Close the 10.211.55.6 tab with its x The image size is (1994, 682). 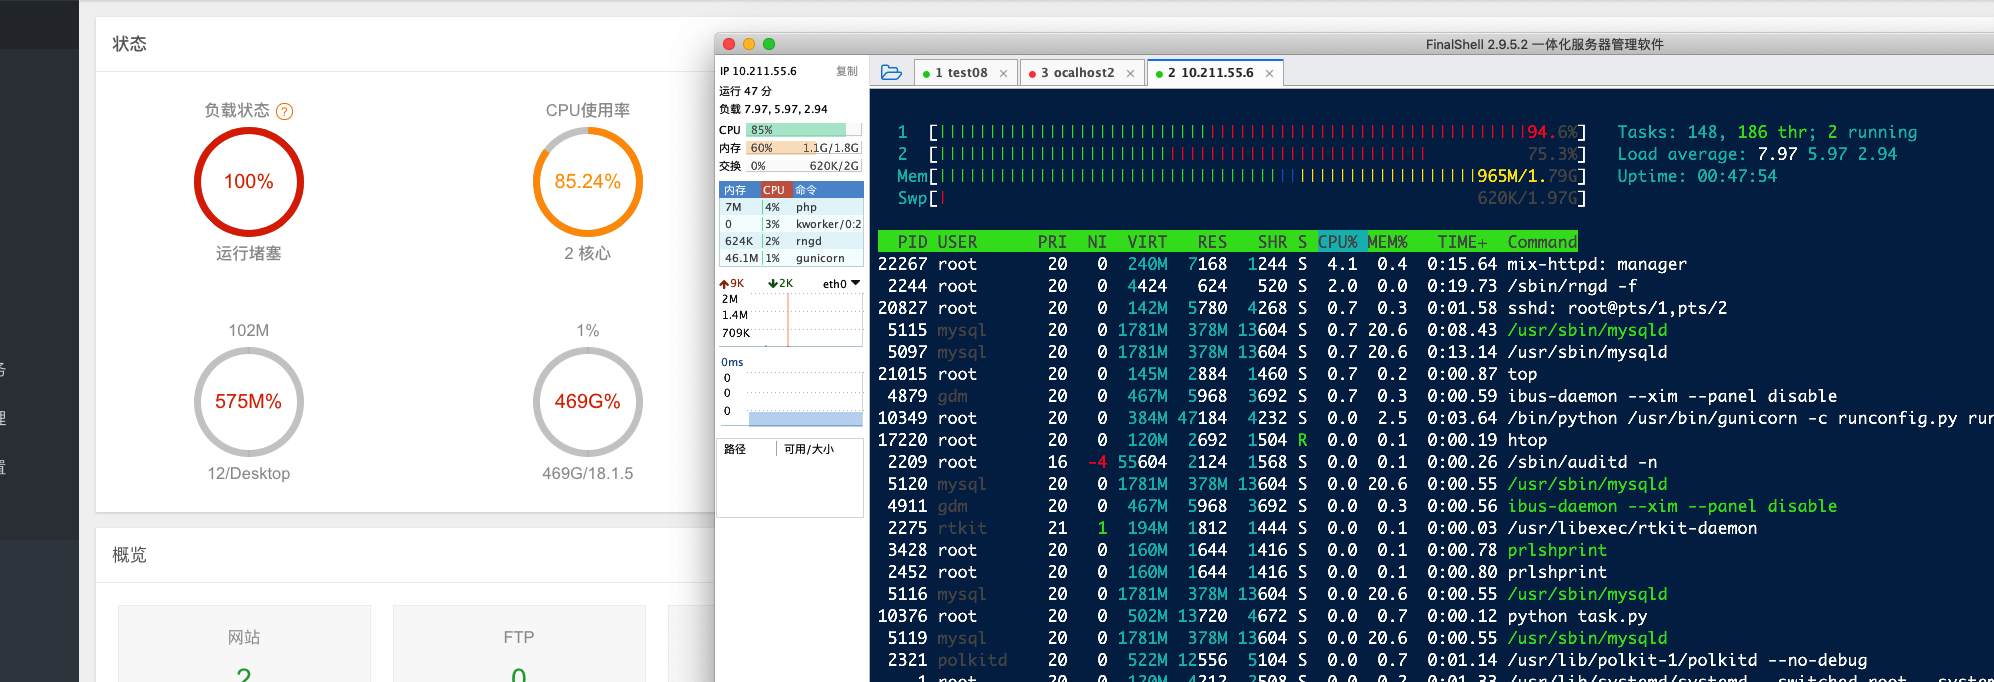(1269, 73)
